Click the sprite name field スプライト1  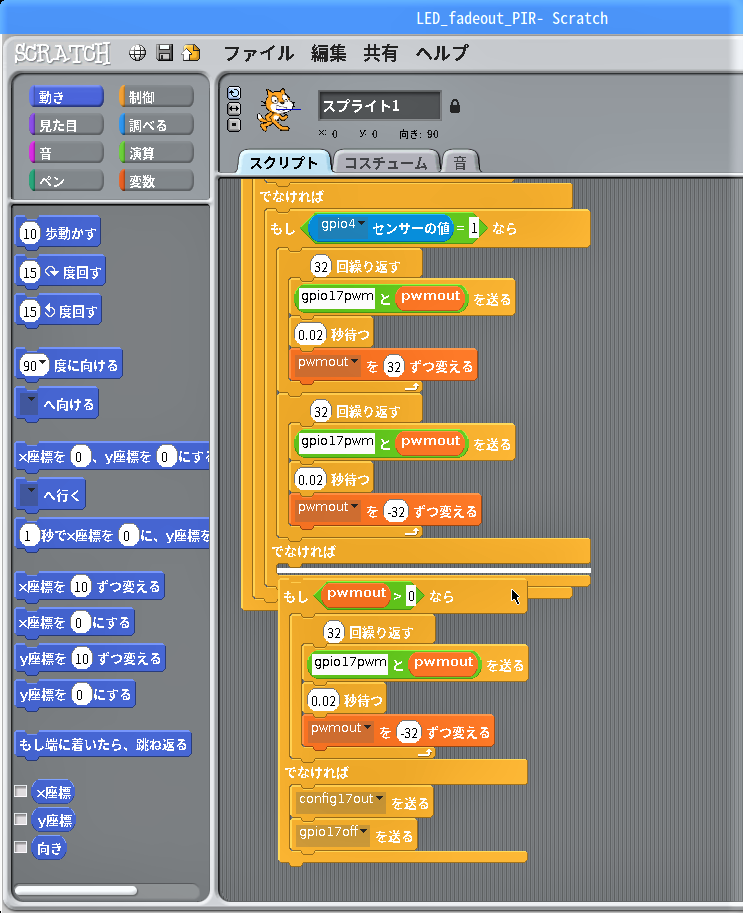click(x=379, y=105)
